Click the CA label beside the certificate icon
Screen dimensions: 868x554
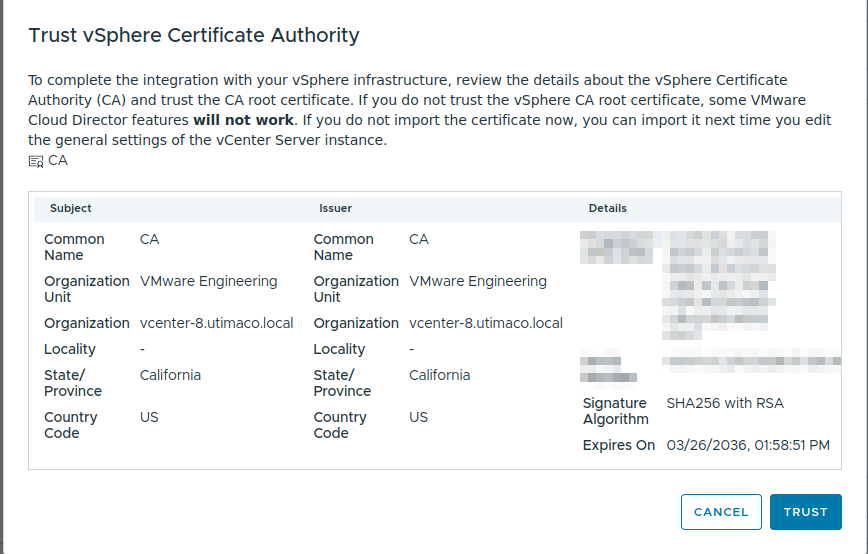[58, 160]
